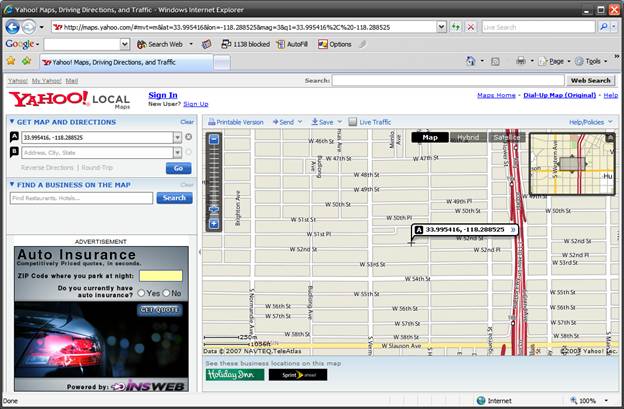Click the overview minimap viewport rectangle
The height and width of the screenshot is (409, 624).
point(572,164)
